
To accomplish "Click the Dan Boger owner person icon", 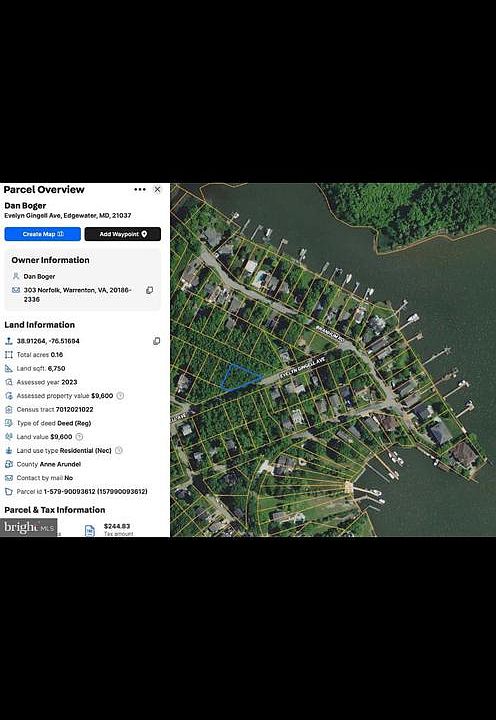I will [x=16, y=276].
